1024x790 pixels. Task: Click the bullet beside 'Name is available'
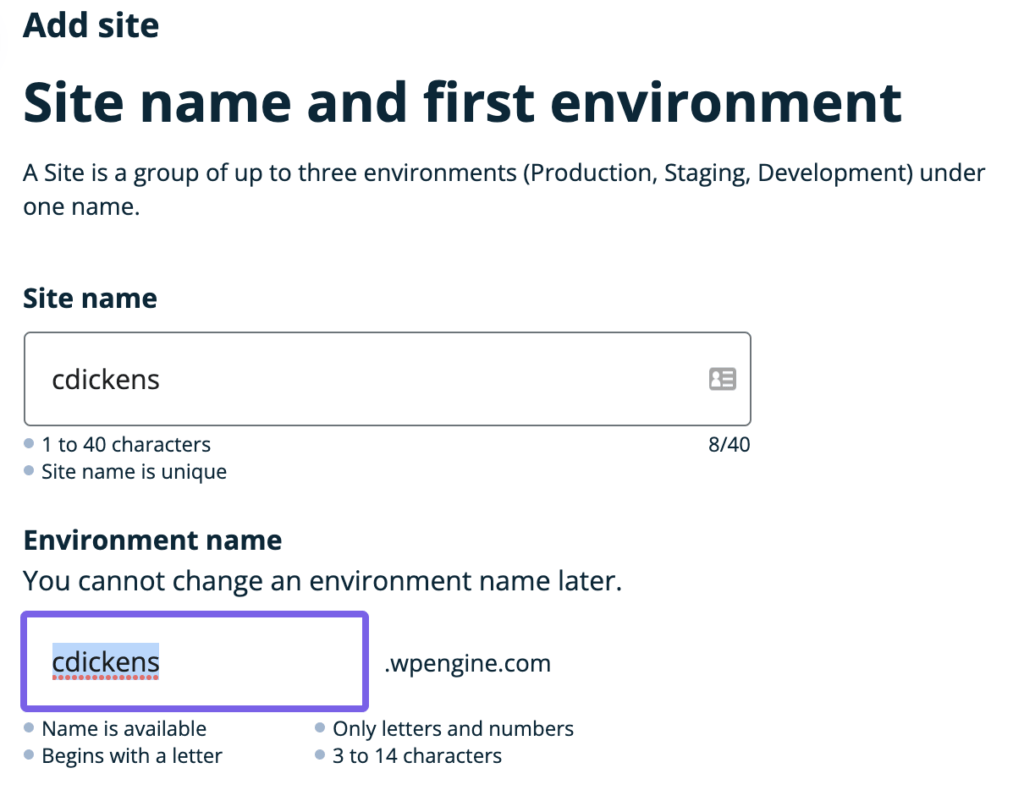29,728
